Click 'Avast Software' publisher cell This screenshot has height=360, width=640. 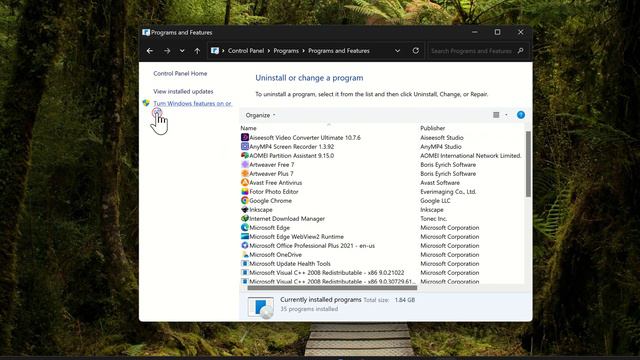click(440, 182)
